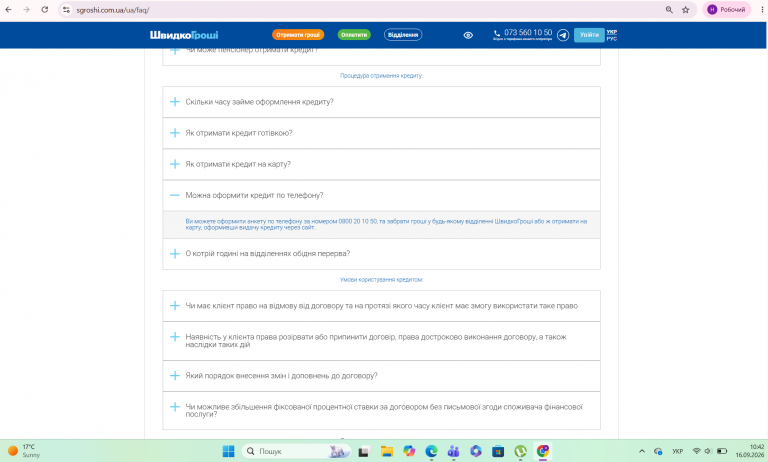Show hidden system tray icons

coord(642,451)
